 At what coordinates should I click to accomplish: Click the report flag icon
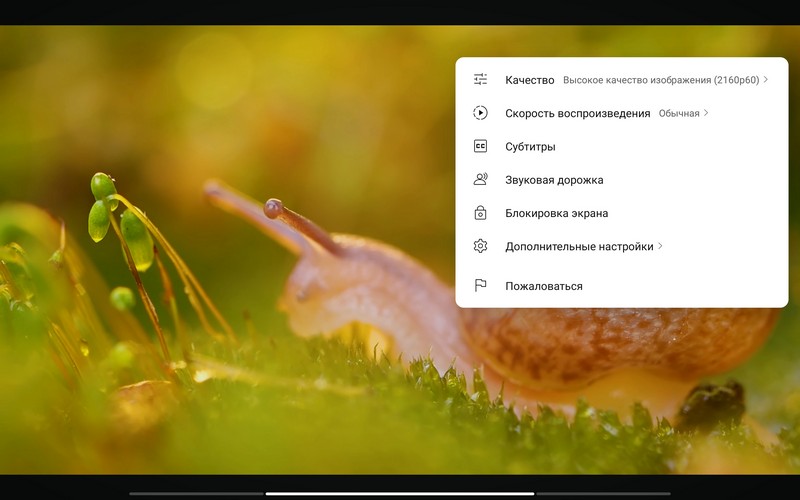click(x=480, y=286)
